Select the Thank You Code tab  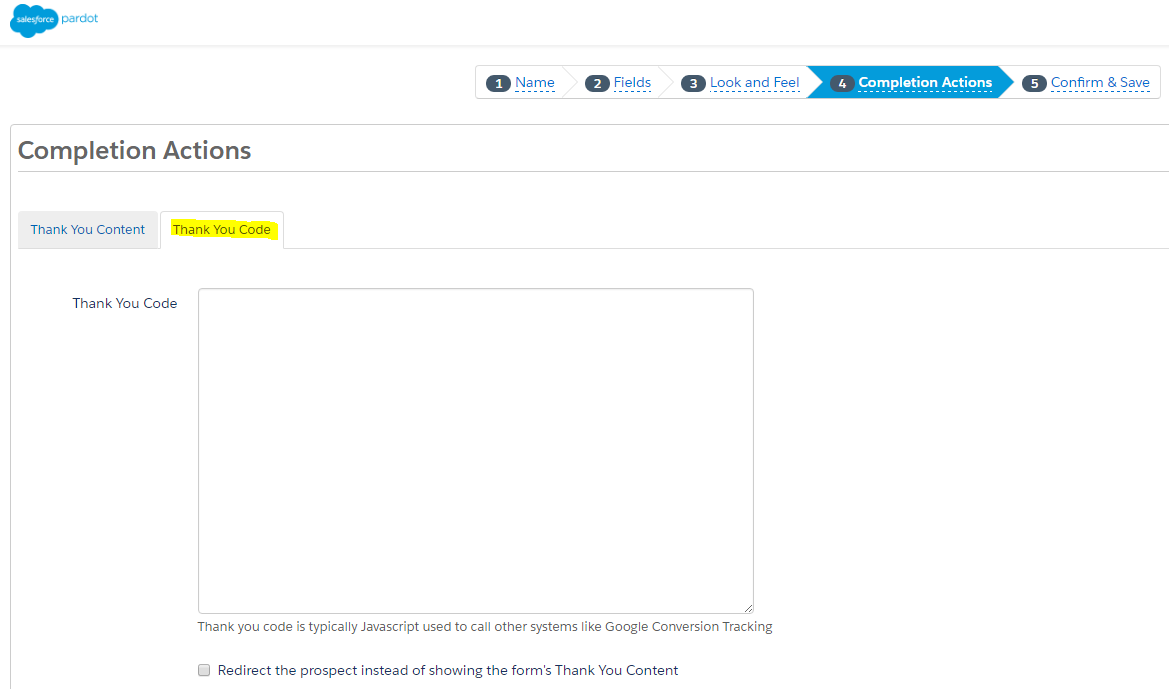222,230
